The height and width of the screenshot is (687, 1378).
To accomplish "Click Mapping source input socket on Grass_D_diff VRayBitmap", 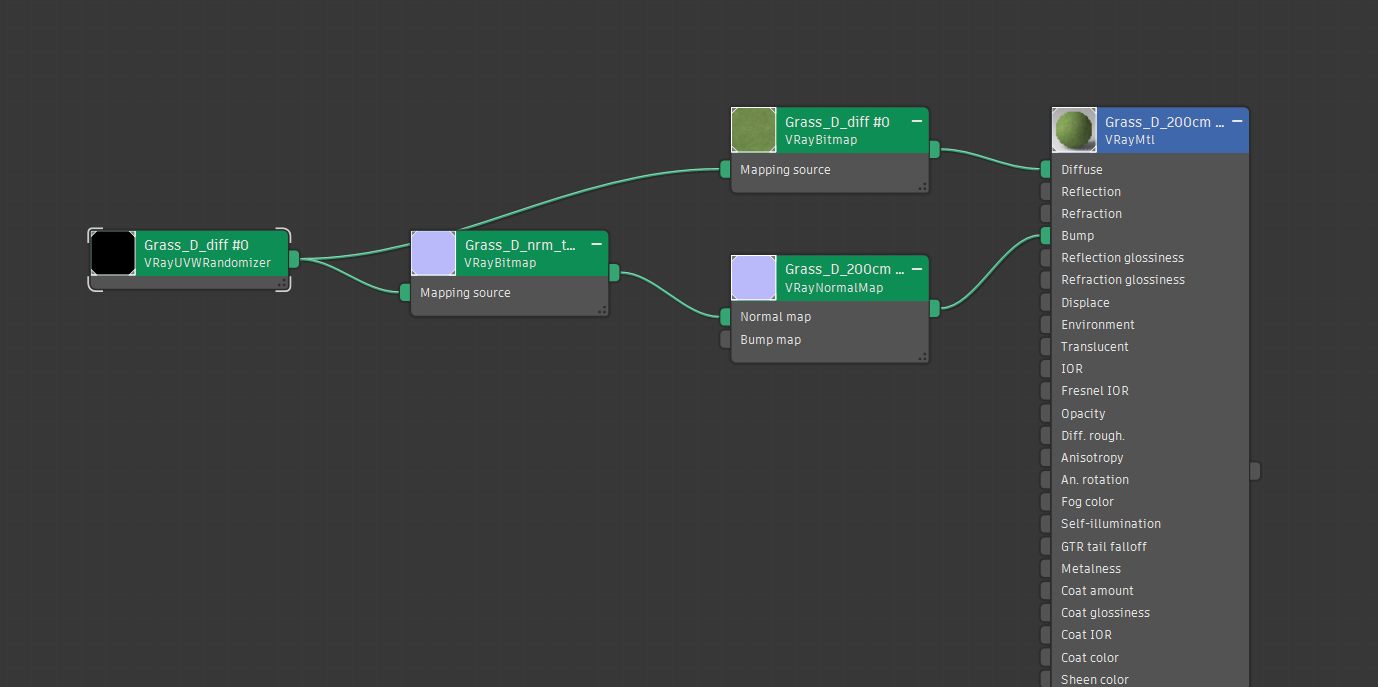I will [x=725, y=169].
